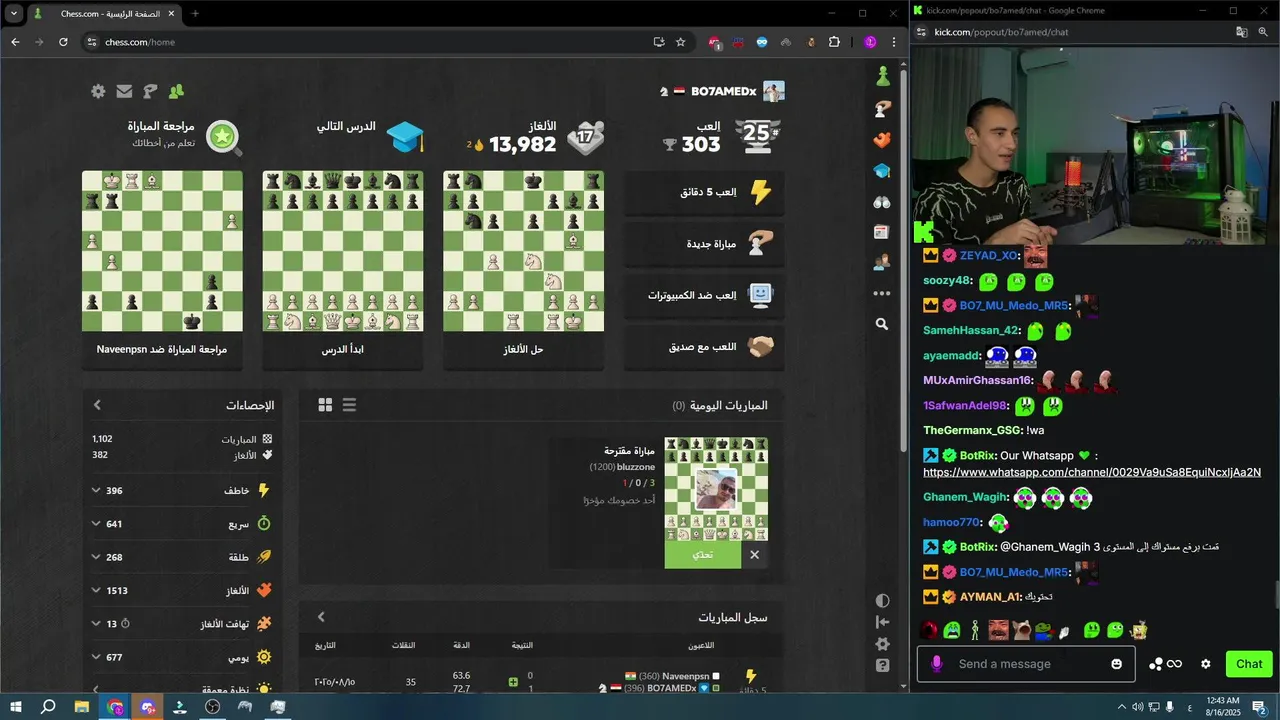Open the Social friends sidebar icon
The width and height of the screenshot is (1280, 720).
pos(882,262)
